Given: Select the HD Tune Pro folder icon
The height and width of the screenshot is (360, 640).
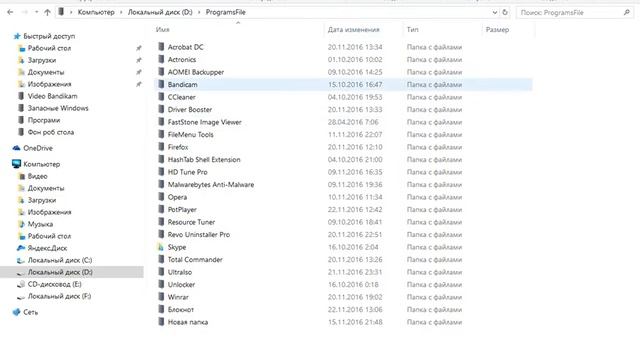Looking at the screenshot, I should [x=161, y=172].
